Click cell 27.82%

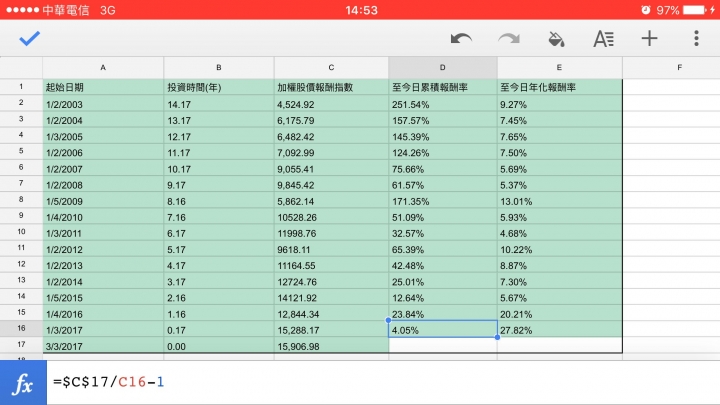pos(560,330)
